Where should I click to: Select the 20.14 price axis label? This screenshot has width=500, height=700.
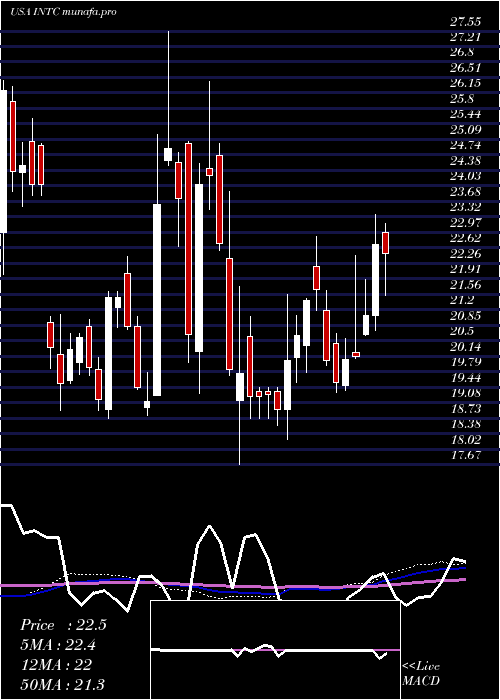point(465,347)
